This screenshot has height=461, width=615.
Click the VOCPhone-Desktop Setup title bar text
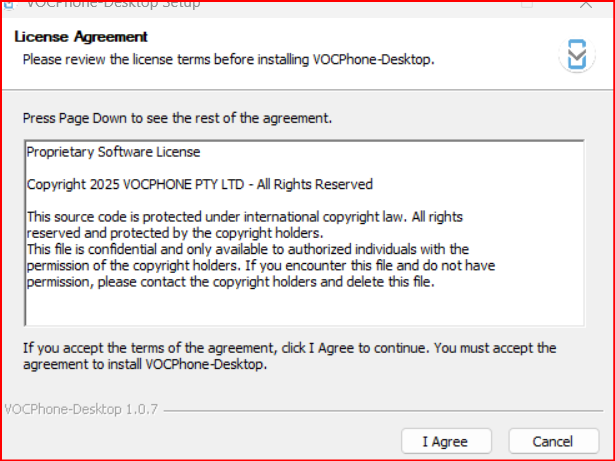click(x=113, y=4)
